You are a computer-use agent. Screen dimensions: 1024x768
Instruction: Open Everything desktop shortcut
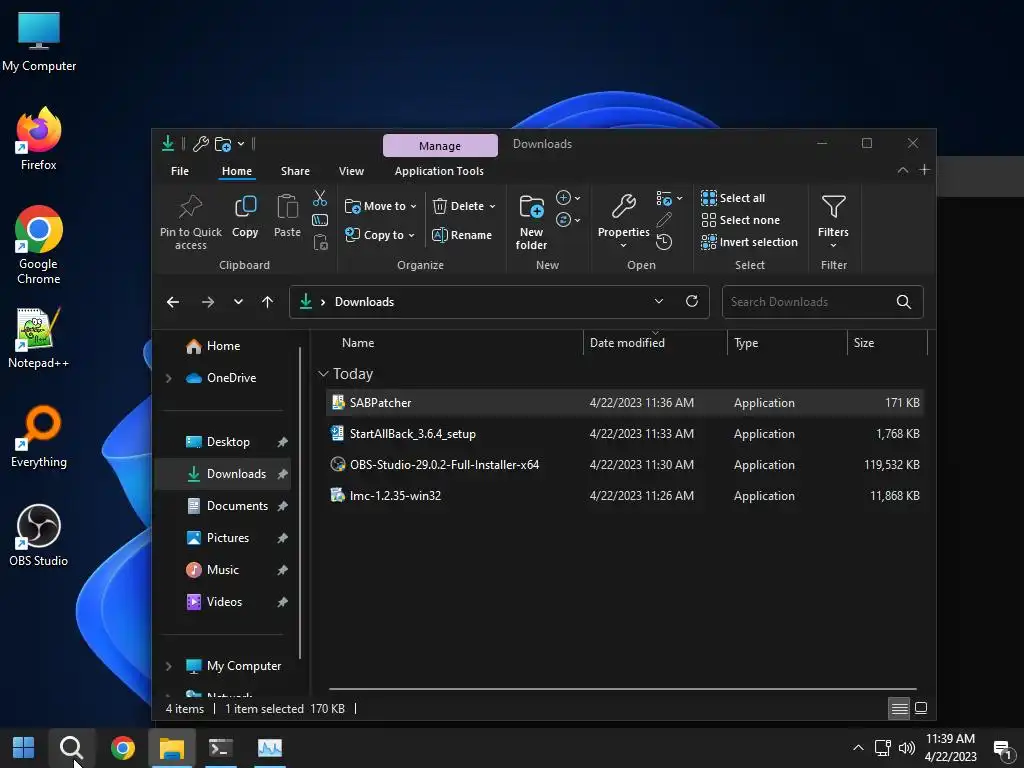point(39,437)
